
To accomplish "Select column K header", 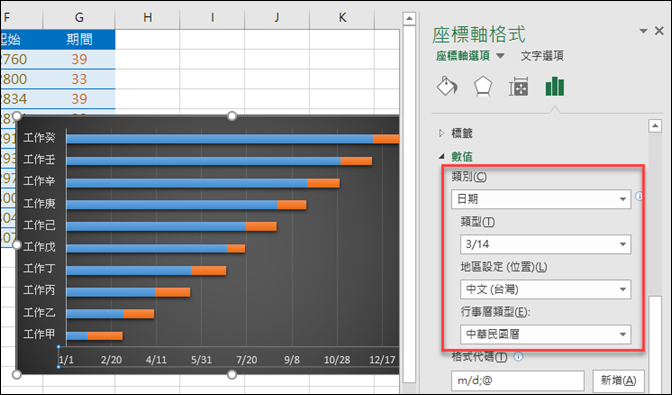I will point(342,18).
